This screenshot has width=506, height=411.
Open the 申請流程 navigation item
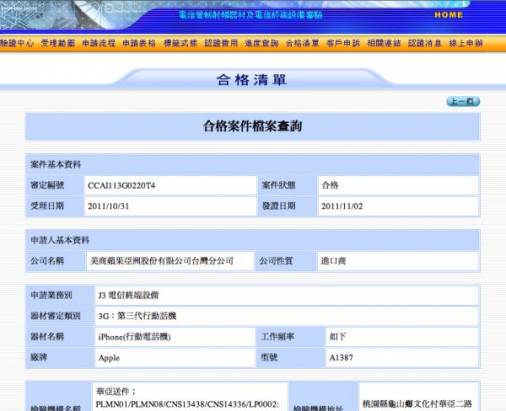[x=99, y=43]
